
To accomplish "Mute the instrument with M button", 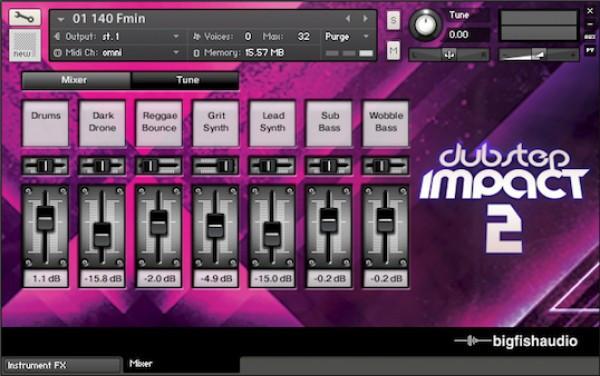I will coord(393,50).
